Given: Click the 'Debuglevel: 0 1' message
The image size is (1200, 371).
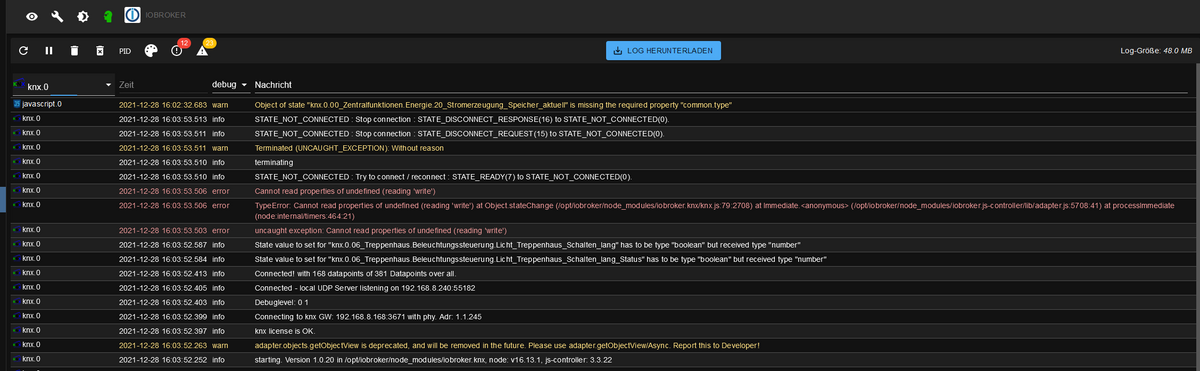Looking at the screenshot, I should (282, 302).
